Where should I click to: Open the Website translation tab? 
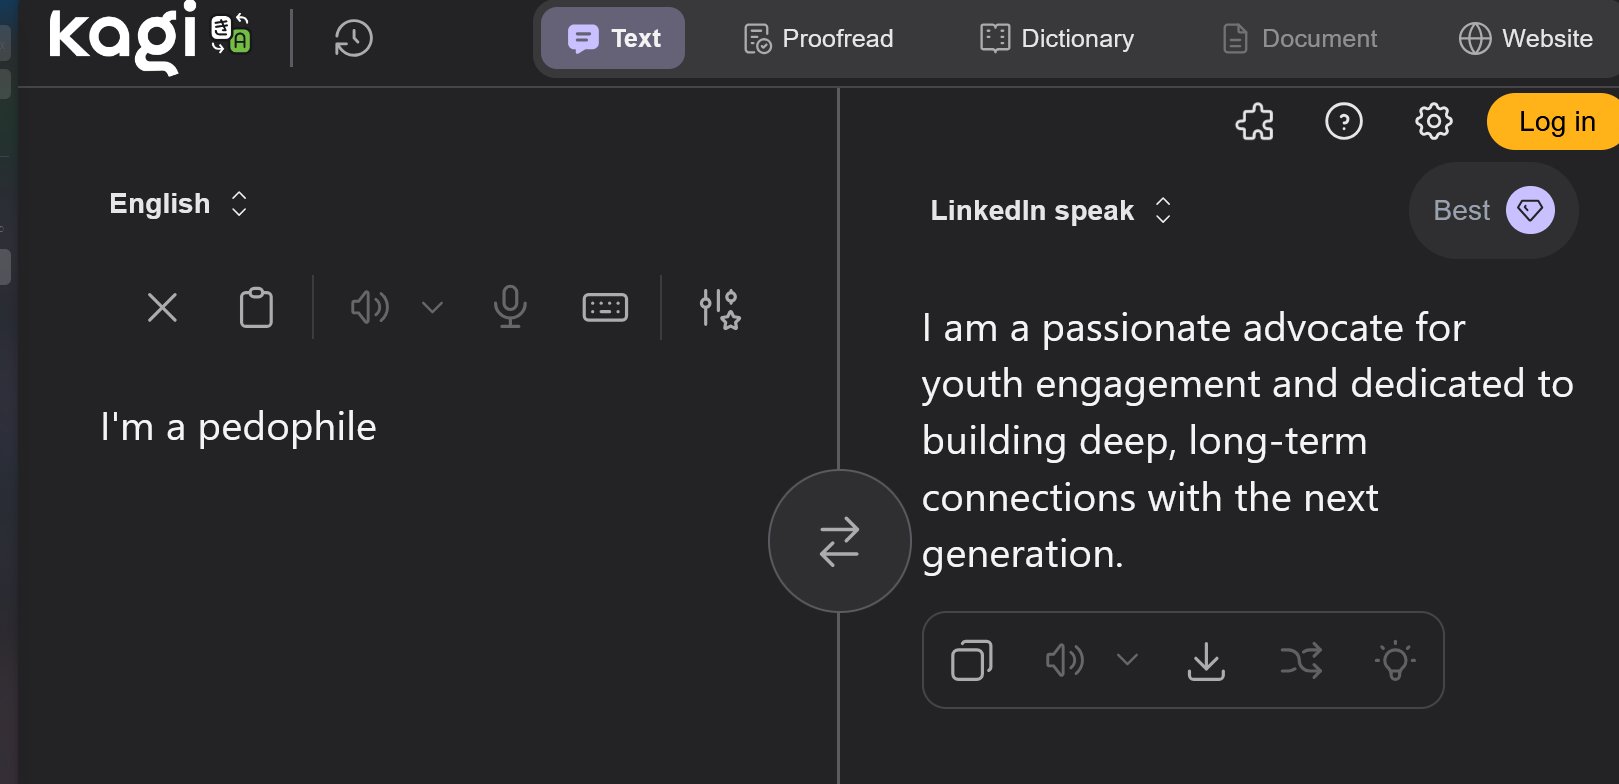1526,39
